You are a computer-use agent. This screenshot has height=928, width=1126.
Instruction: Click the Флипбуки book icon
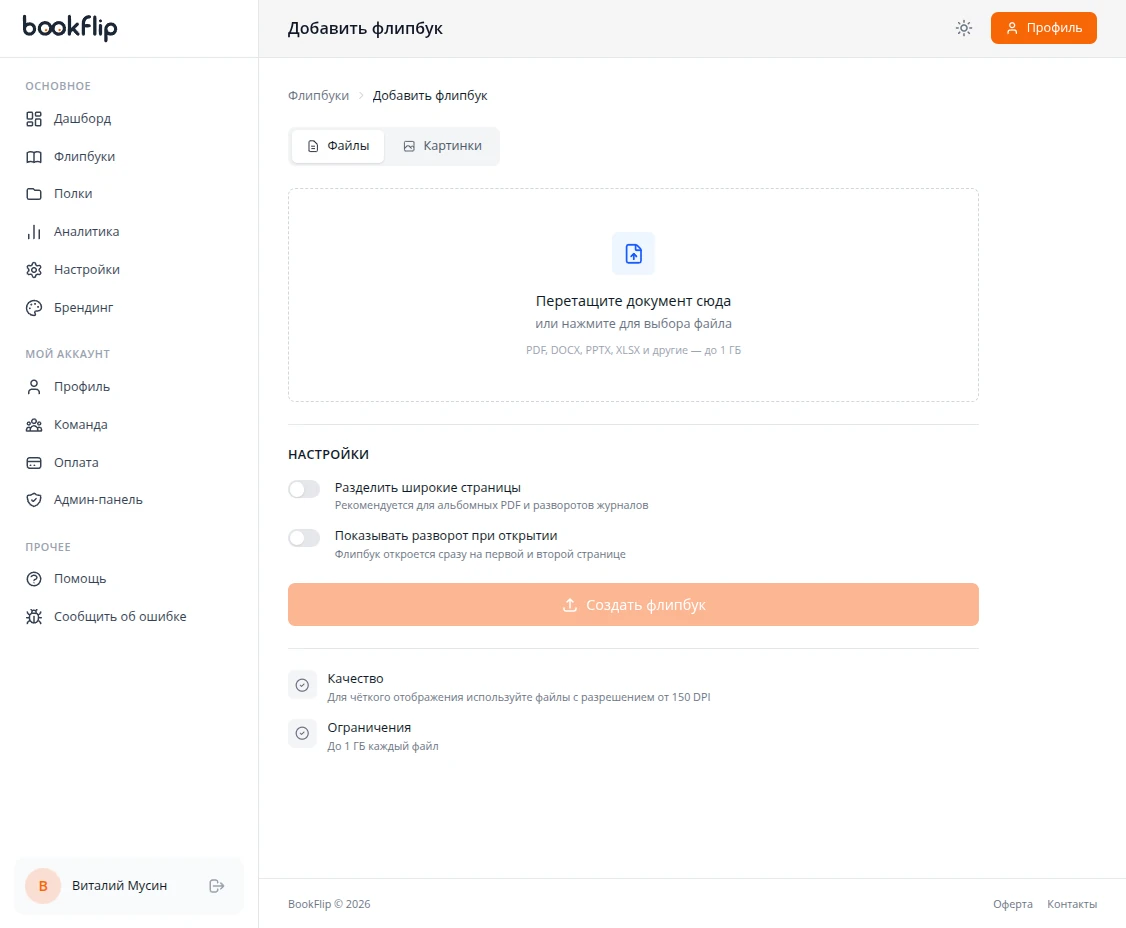tap(34, 157)
